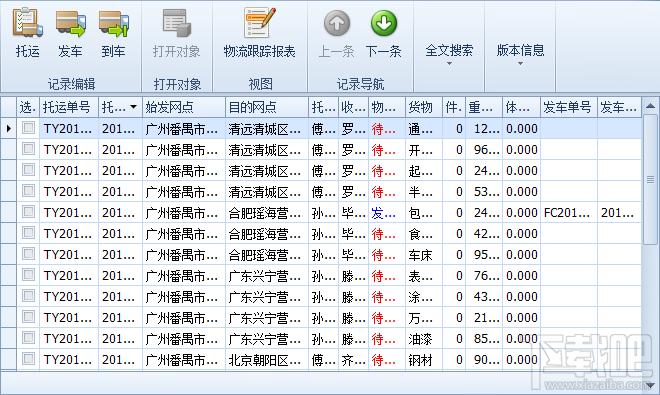Click weight cell 43... in 涂... row
Screen dimensions: 660x395
tap(484, 296)
